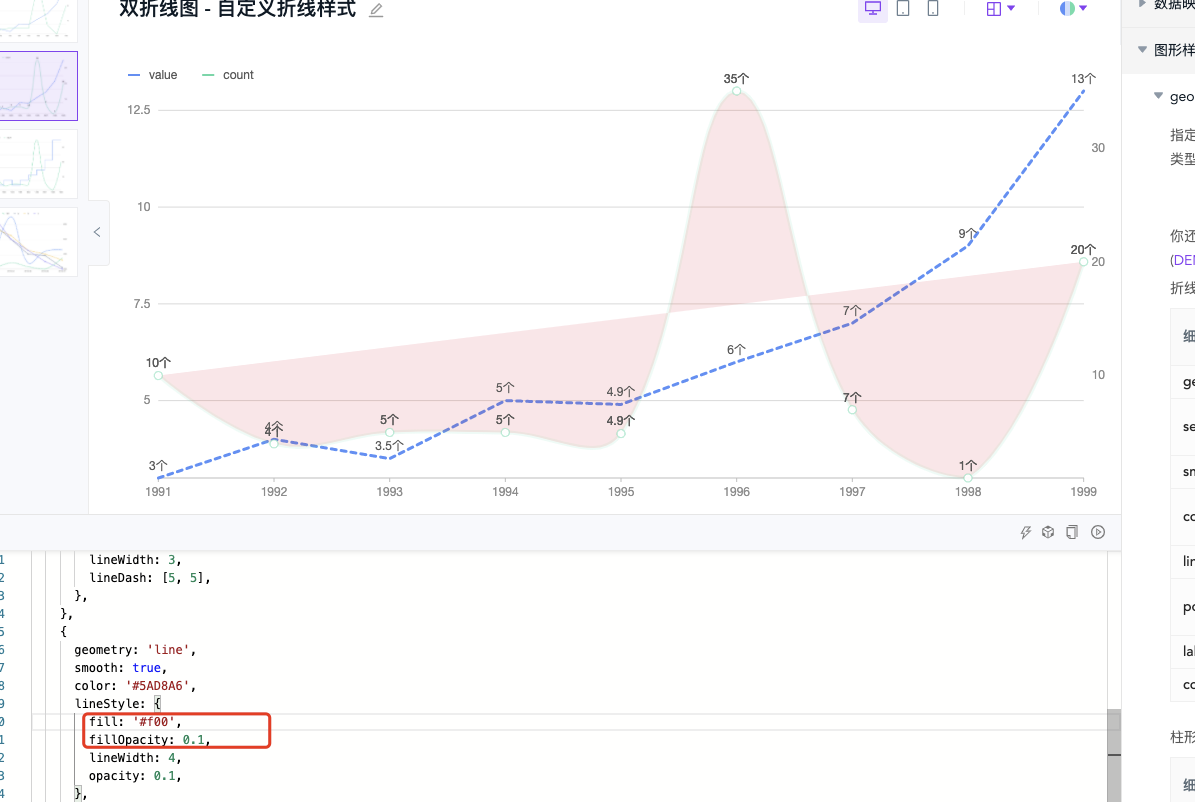Image resolution: width=1195 pixels, height=802 pixels.
Task: Select the desktop preview mode icon
Action: click(x=872, y=8)
